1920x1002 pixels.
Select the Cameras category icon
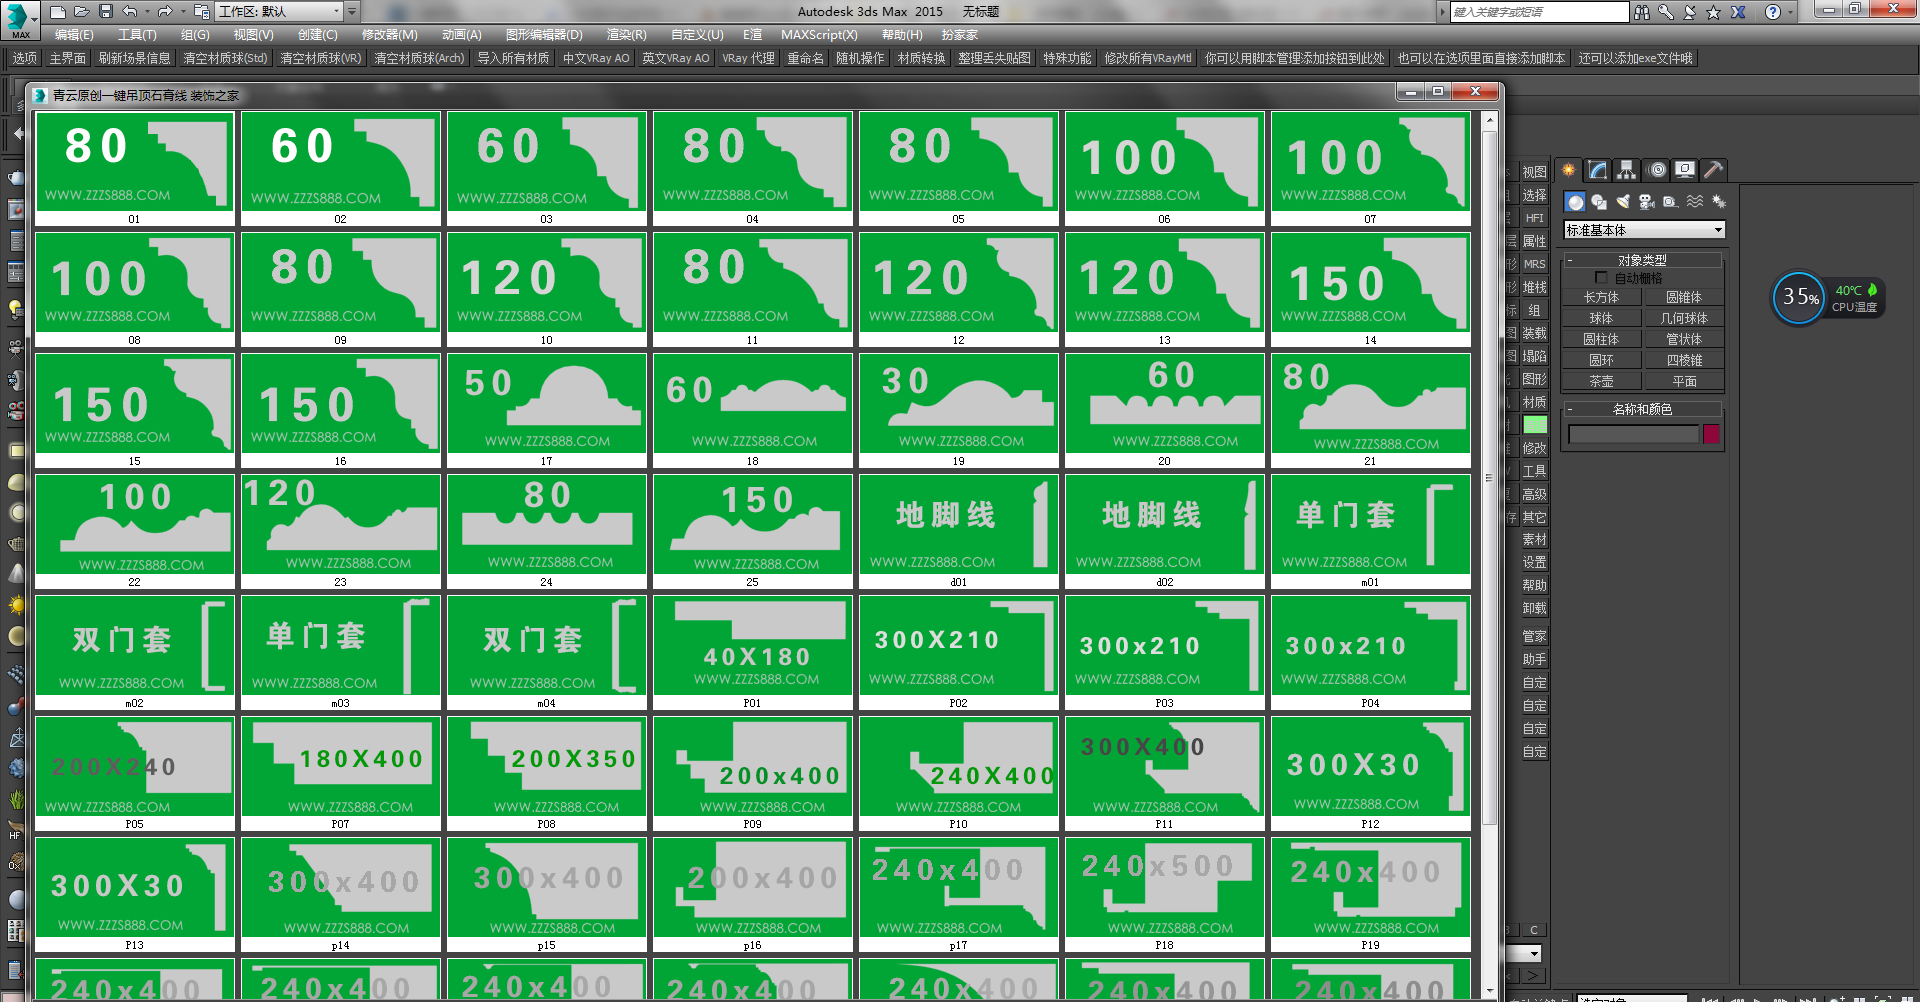tap(1647, 202)
